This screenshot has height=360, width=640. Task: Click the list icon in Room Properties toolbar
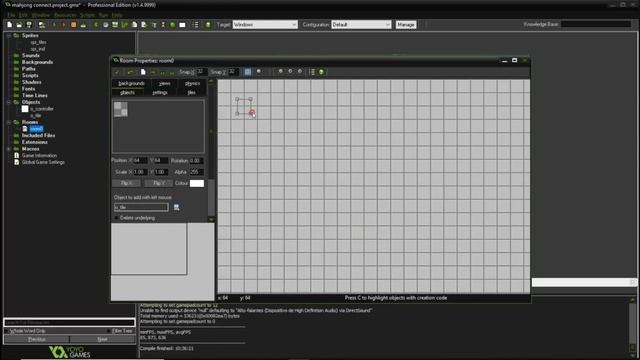pos(312,72)
